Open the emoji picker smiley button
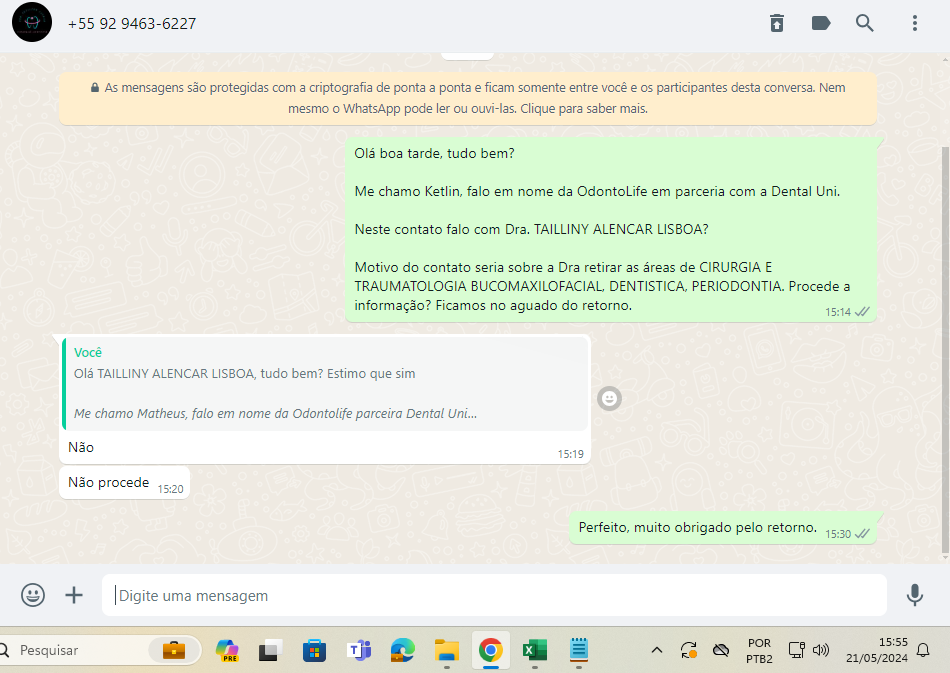 click(33, 595)
